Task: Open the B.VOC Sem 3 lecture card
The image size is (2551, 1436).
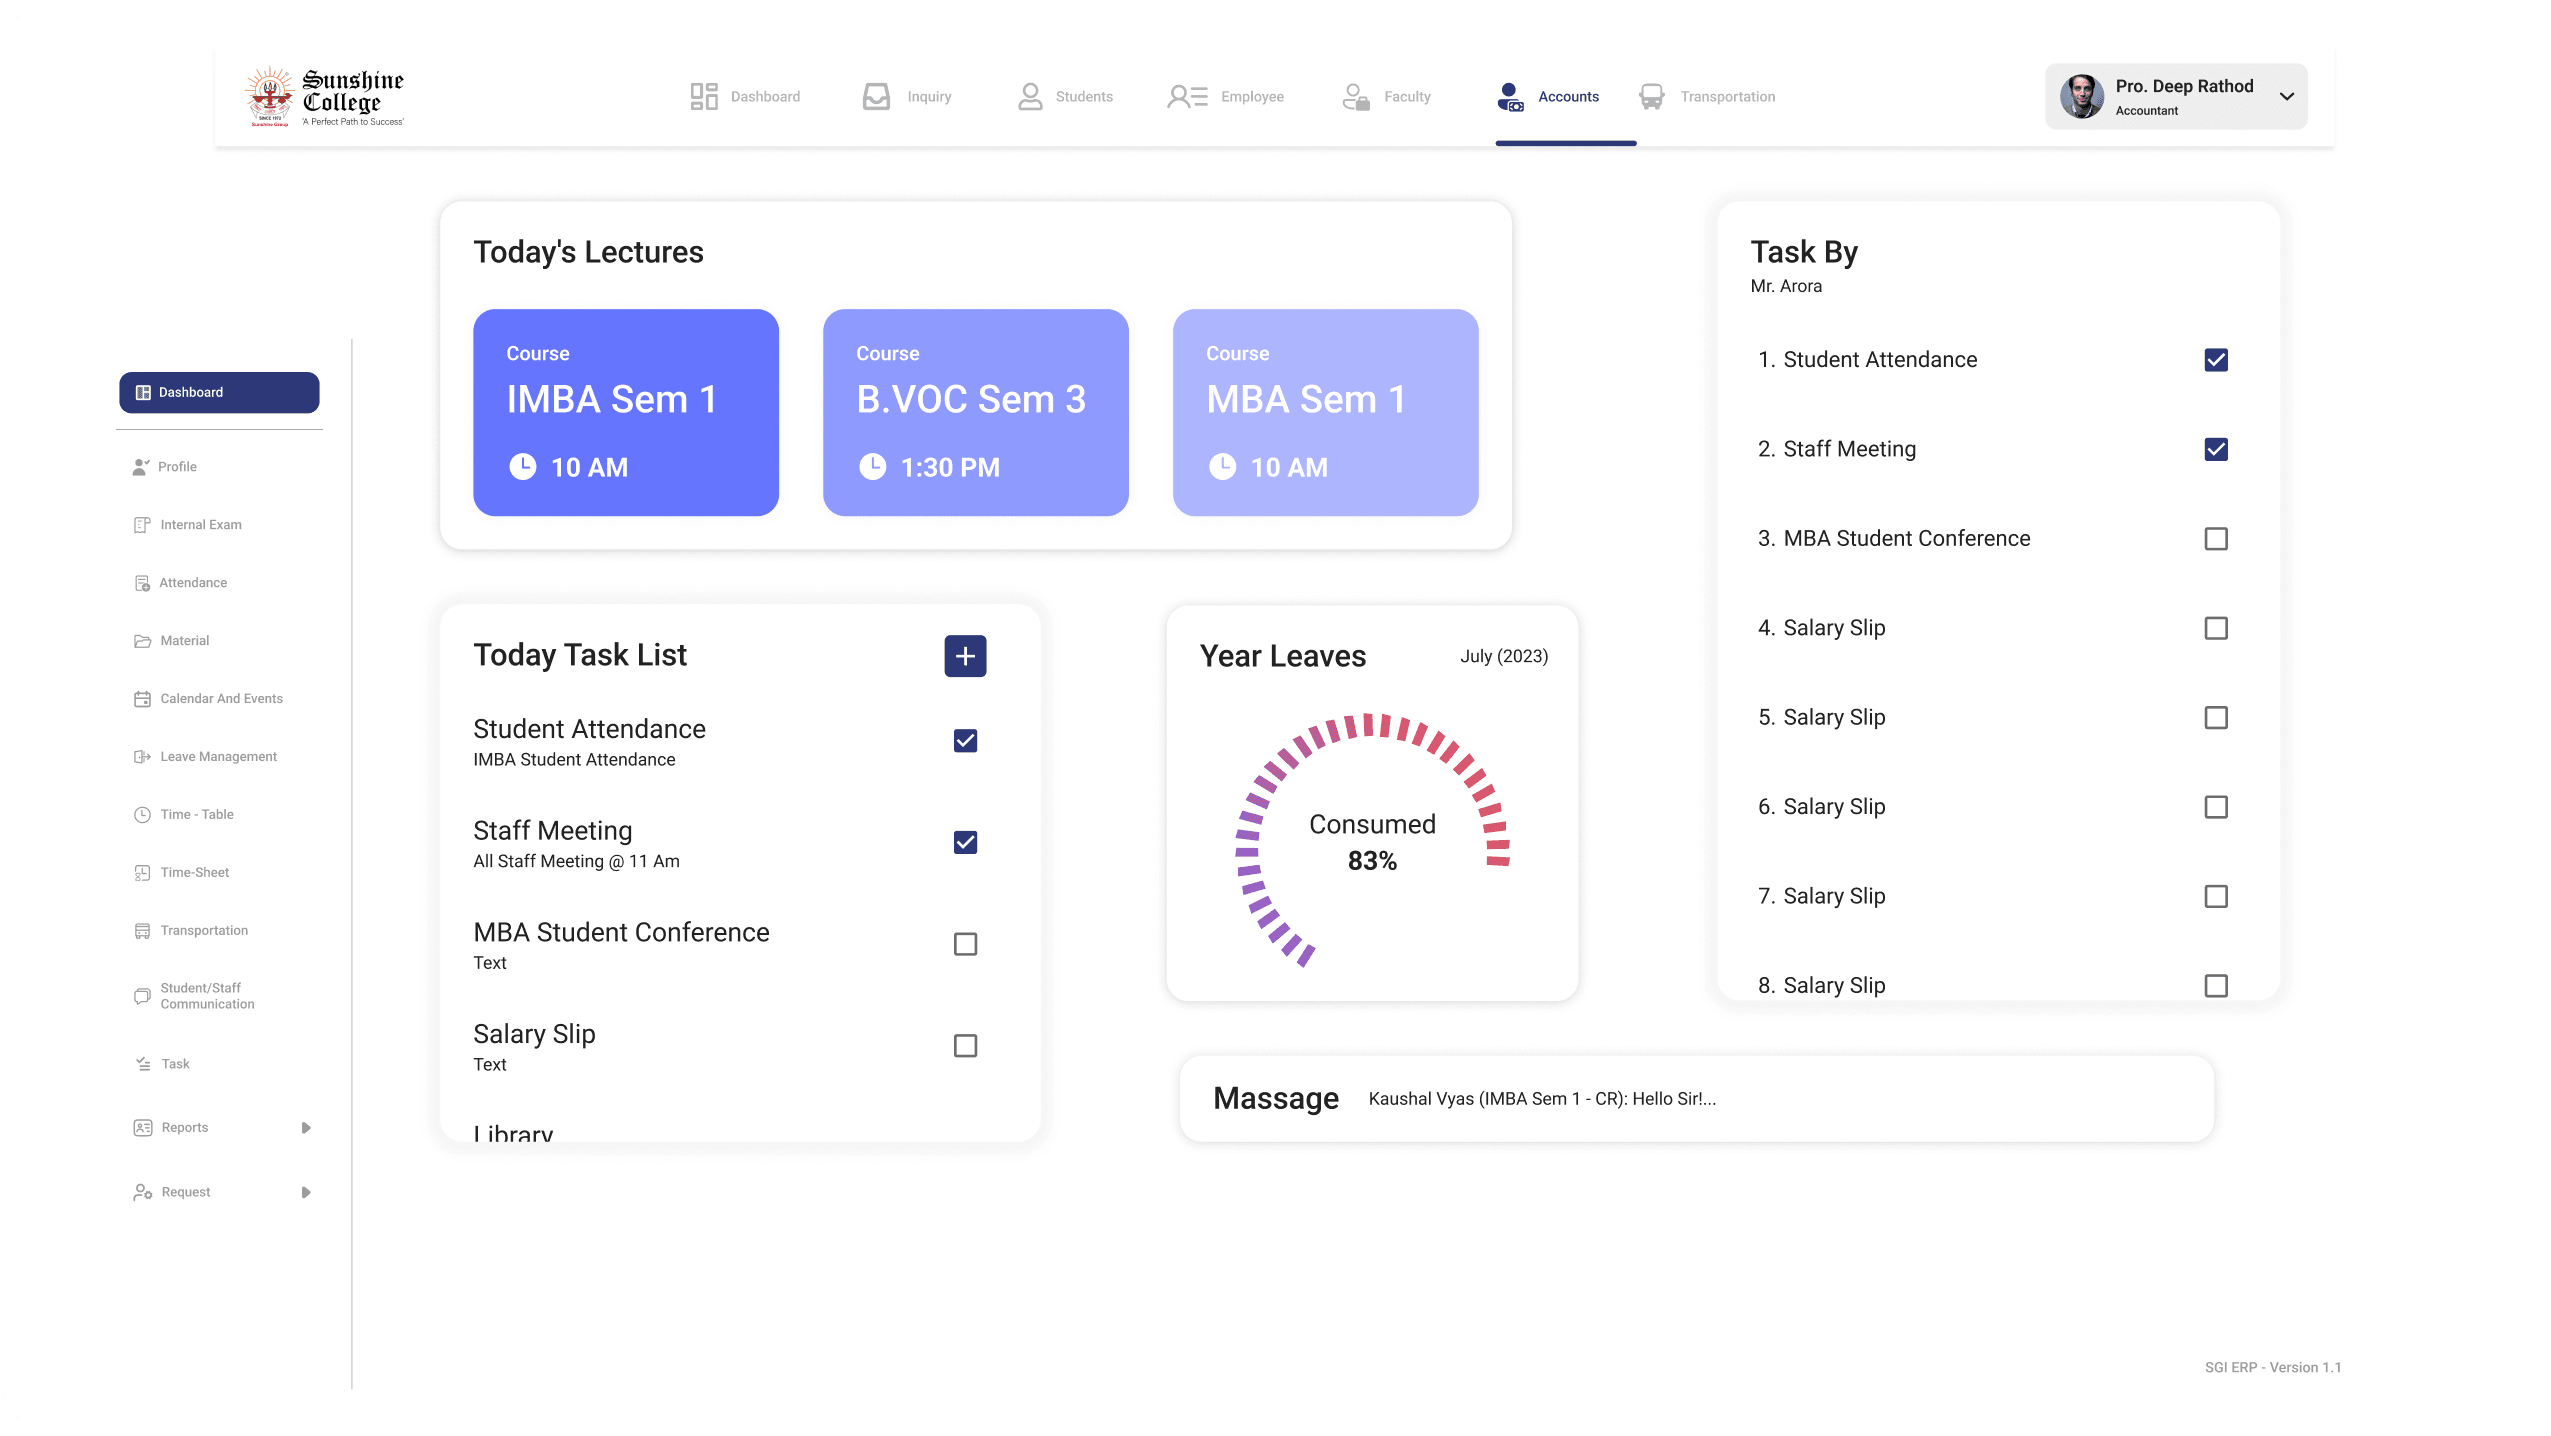Action: click(976, 412)
